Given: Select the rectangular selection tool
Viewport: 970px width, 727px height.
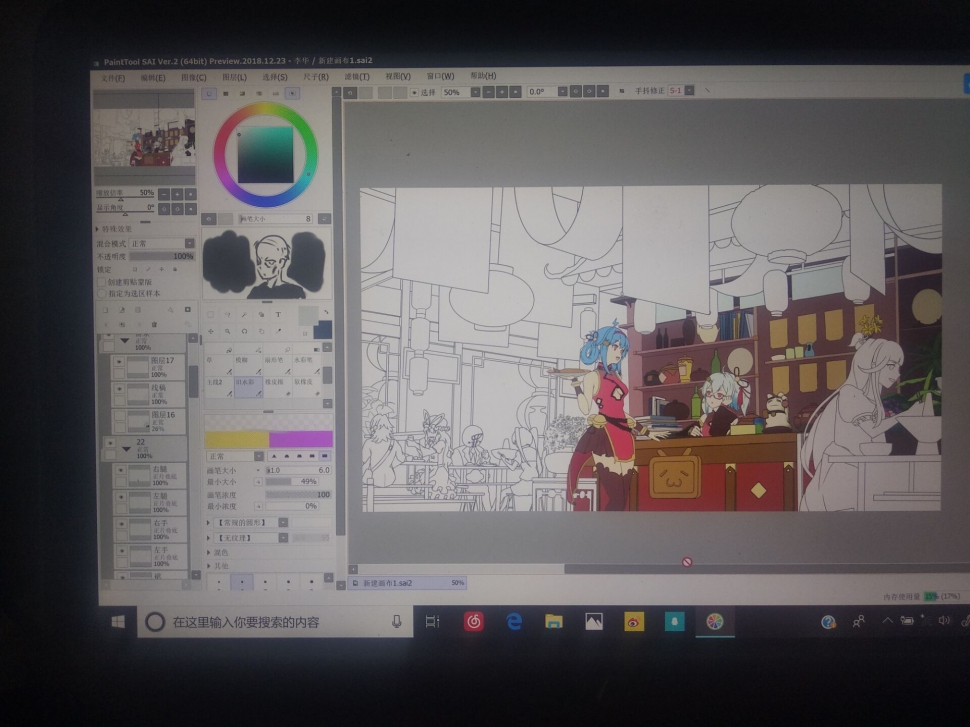Looking at the screenshot, I should (x=210, y=315).
